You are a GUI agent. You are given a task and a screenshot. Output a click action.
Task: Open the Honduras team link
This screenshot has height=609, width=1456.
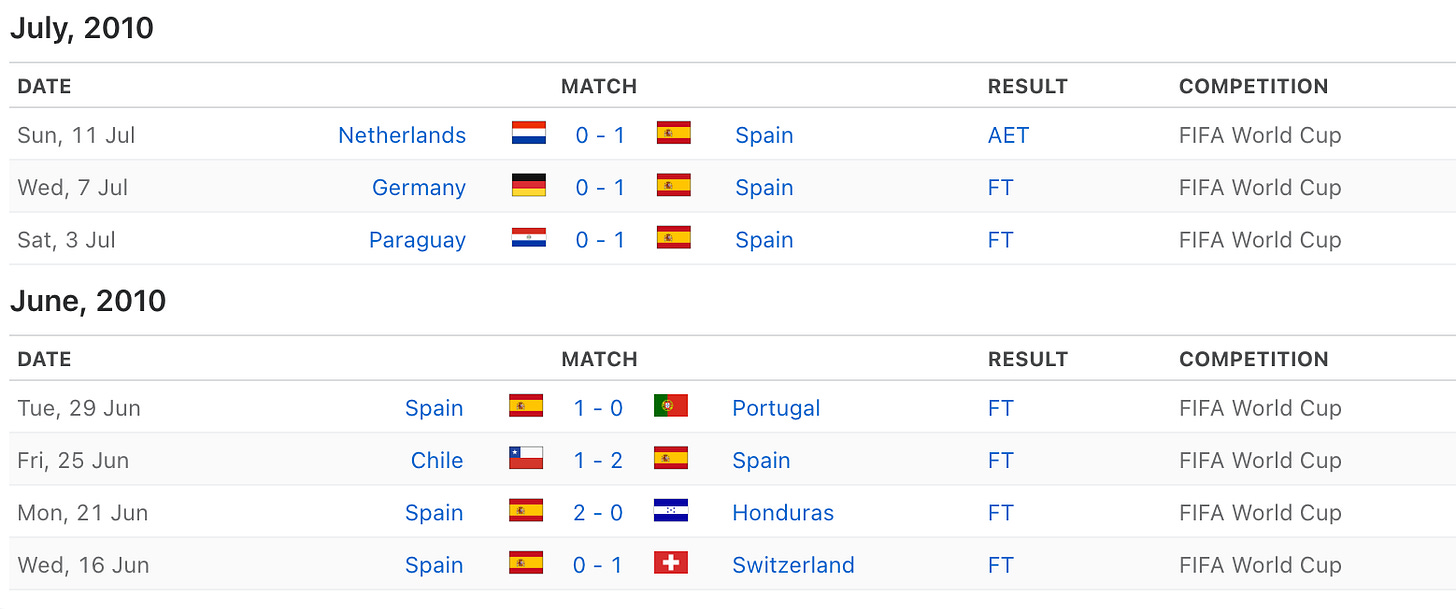click(783, 513)
